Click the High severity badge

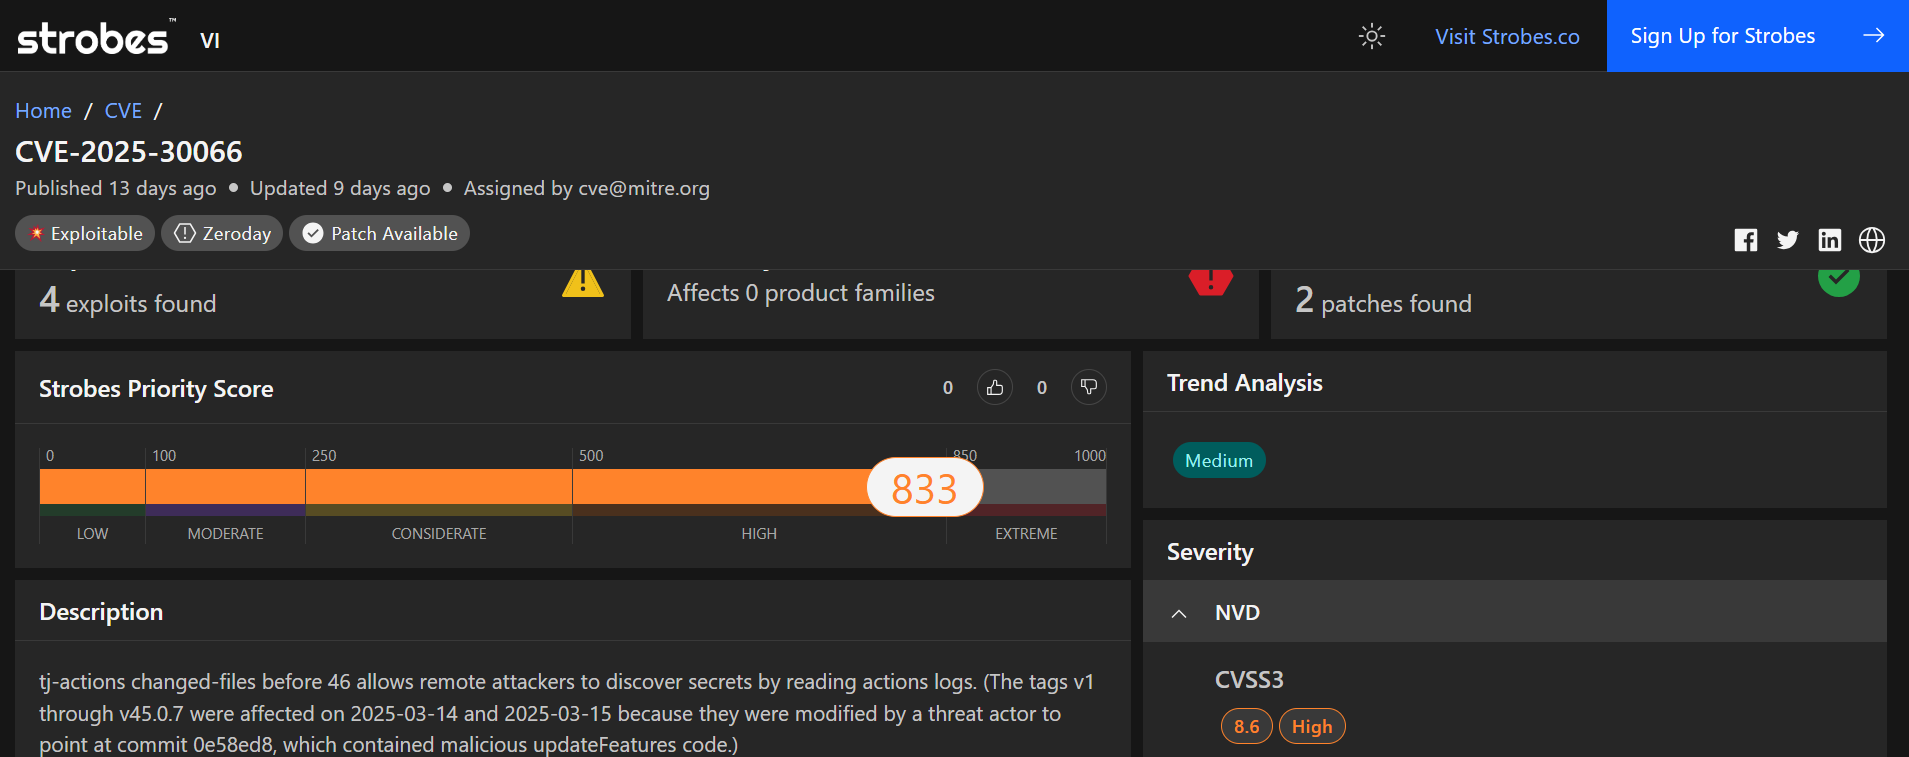click(1312, 726)
